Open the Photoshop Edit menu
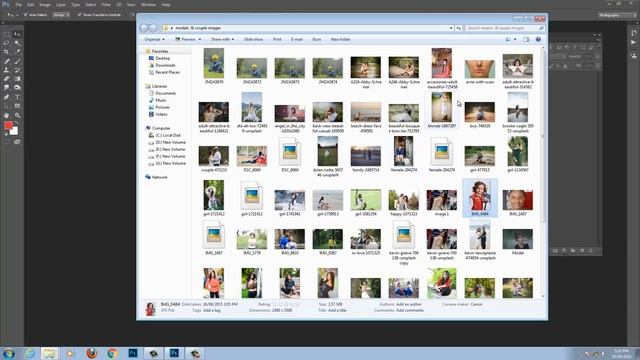640x360 pixels. [x=31, y=4]
